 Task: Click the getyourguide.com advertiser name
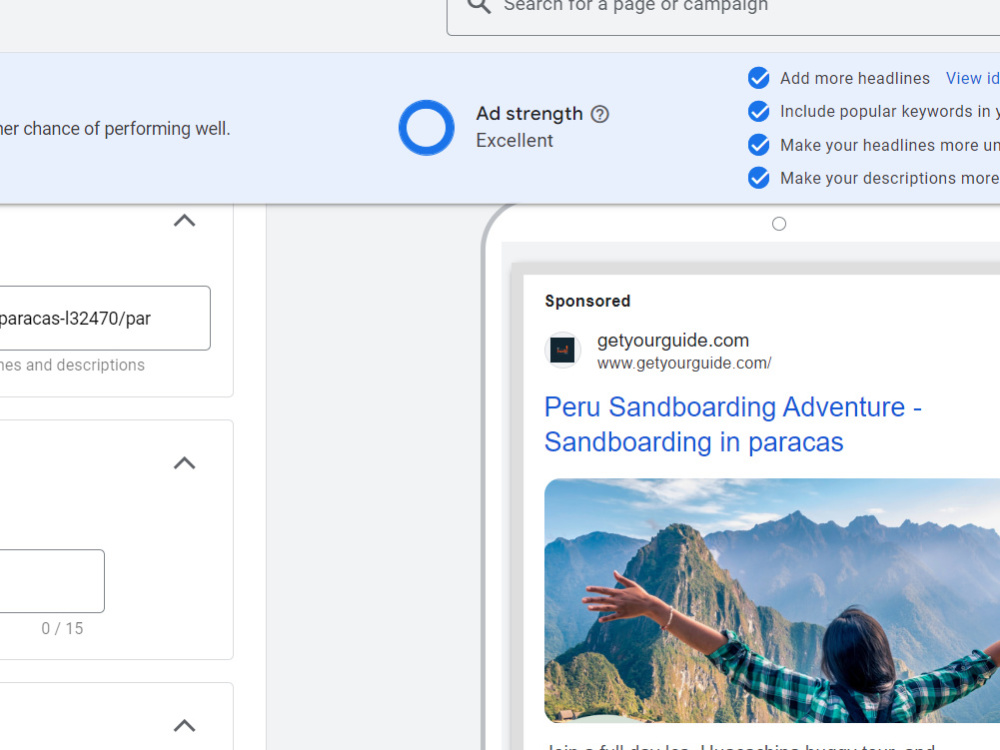point(673,341)
